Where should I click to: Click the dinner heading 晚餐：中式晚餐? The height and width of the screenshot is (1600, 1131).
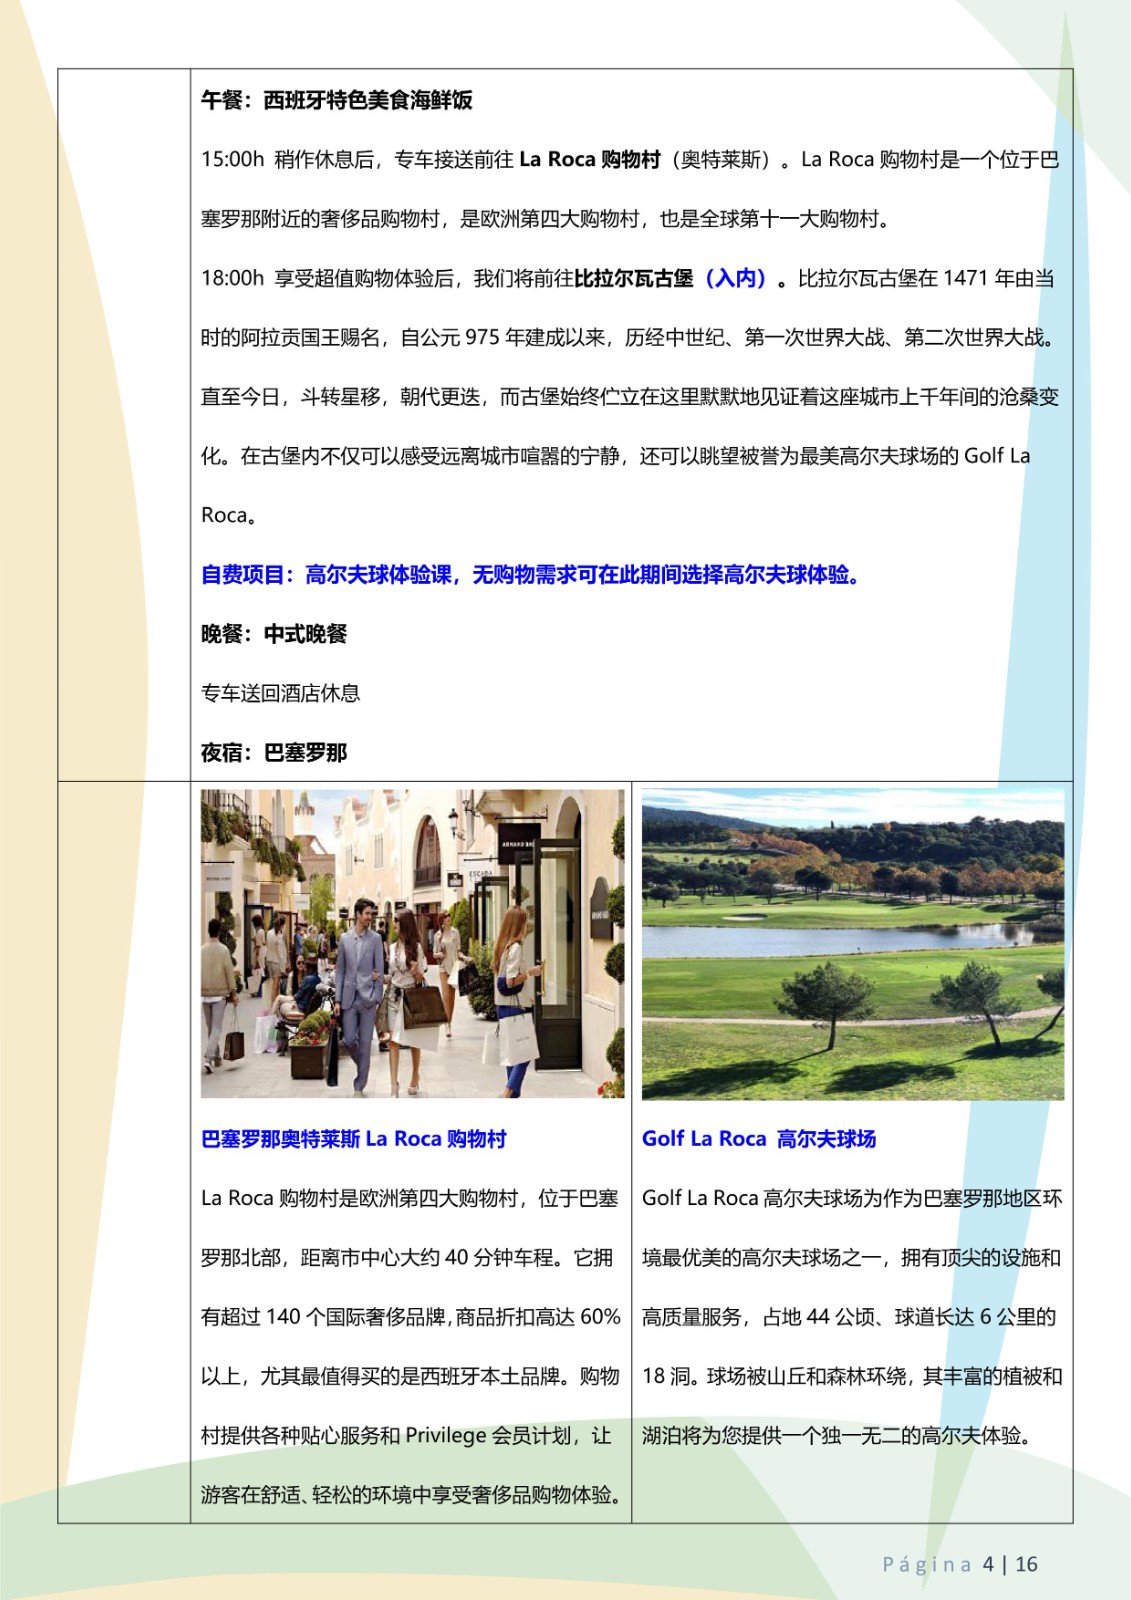(x=274, y=634)
